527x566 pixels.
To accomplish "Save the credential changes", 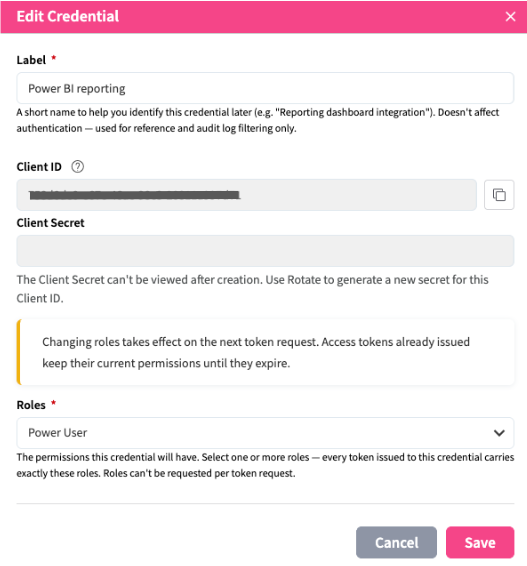I will click(x=480, y=542).
